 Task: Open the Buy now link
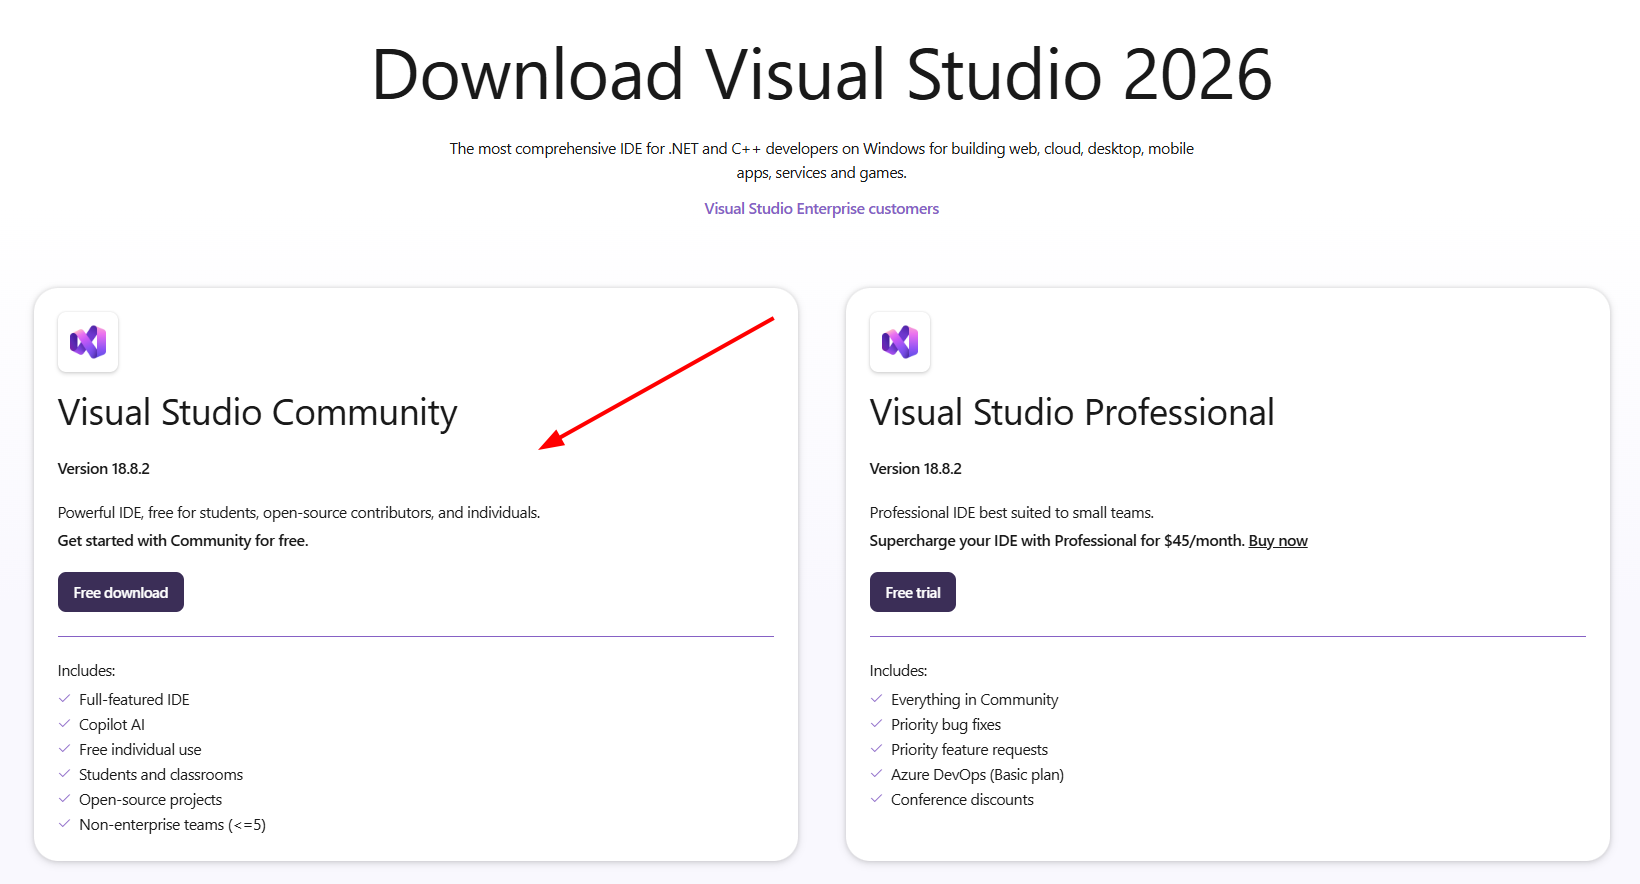coord(1278,541)
